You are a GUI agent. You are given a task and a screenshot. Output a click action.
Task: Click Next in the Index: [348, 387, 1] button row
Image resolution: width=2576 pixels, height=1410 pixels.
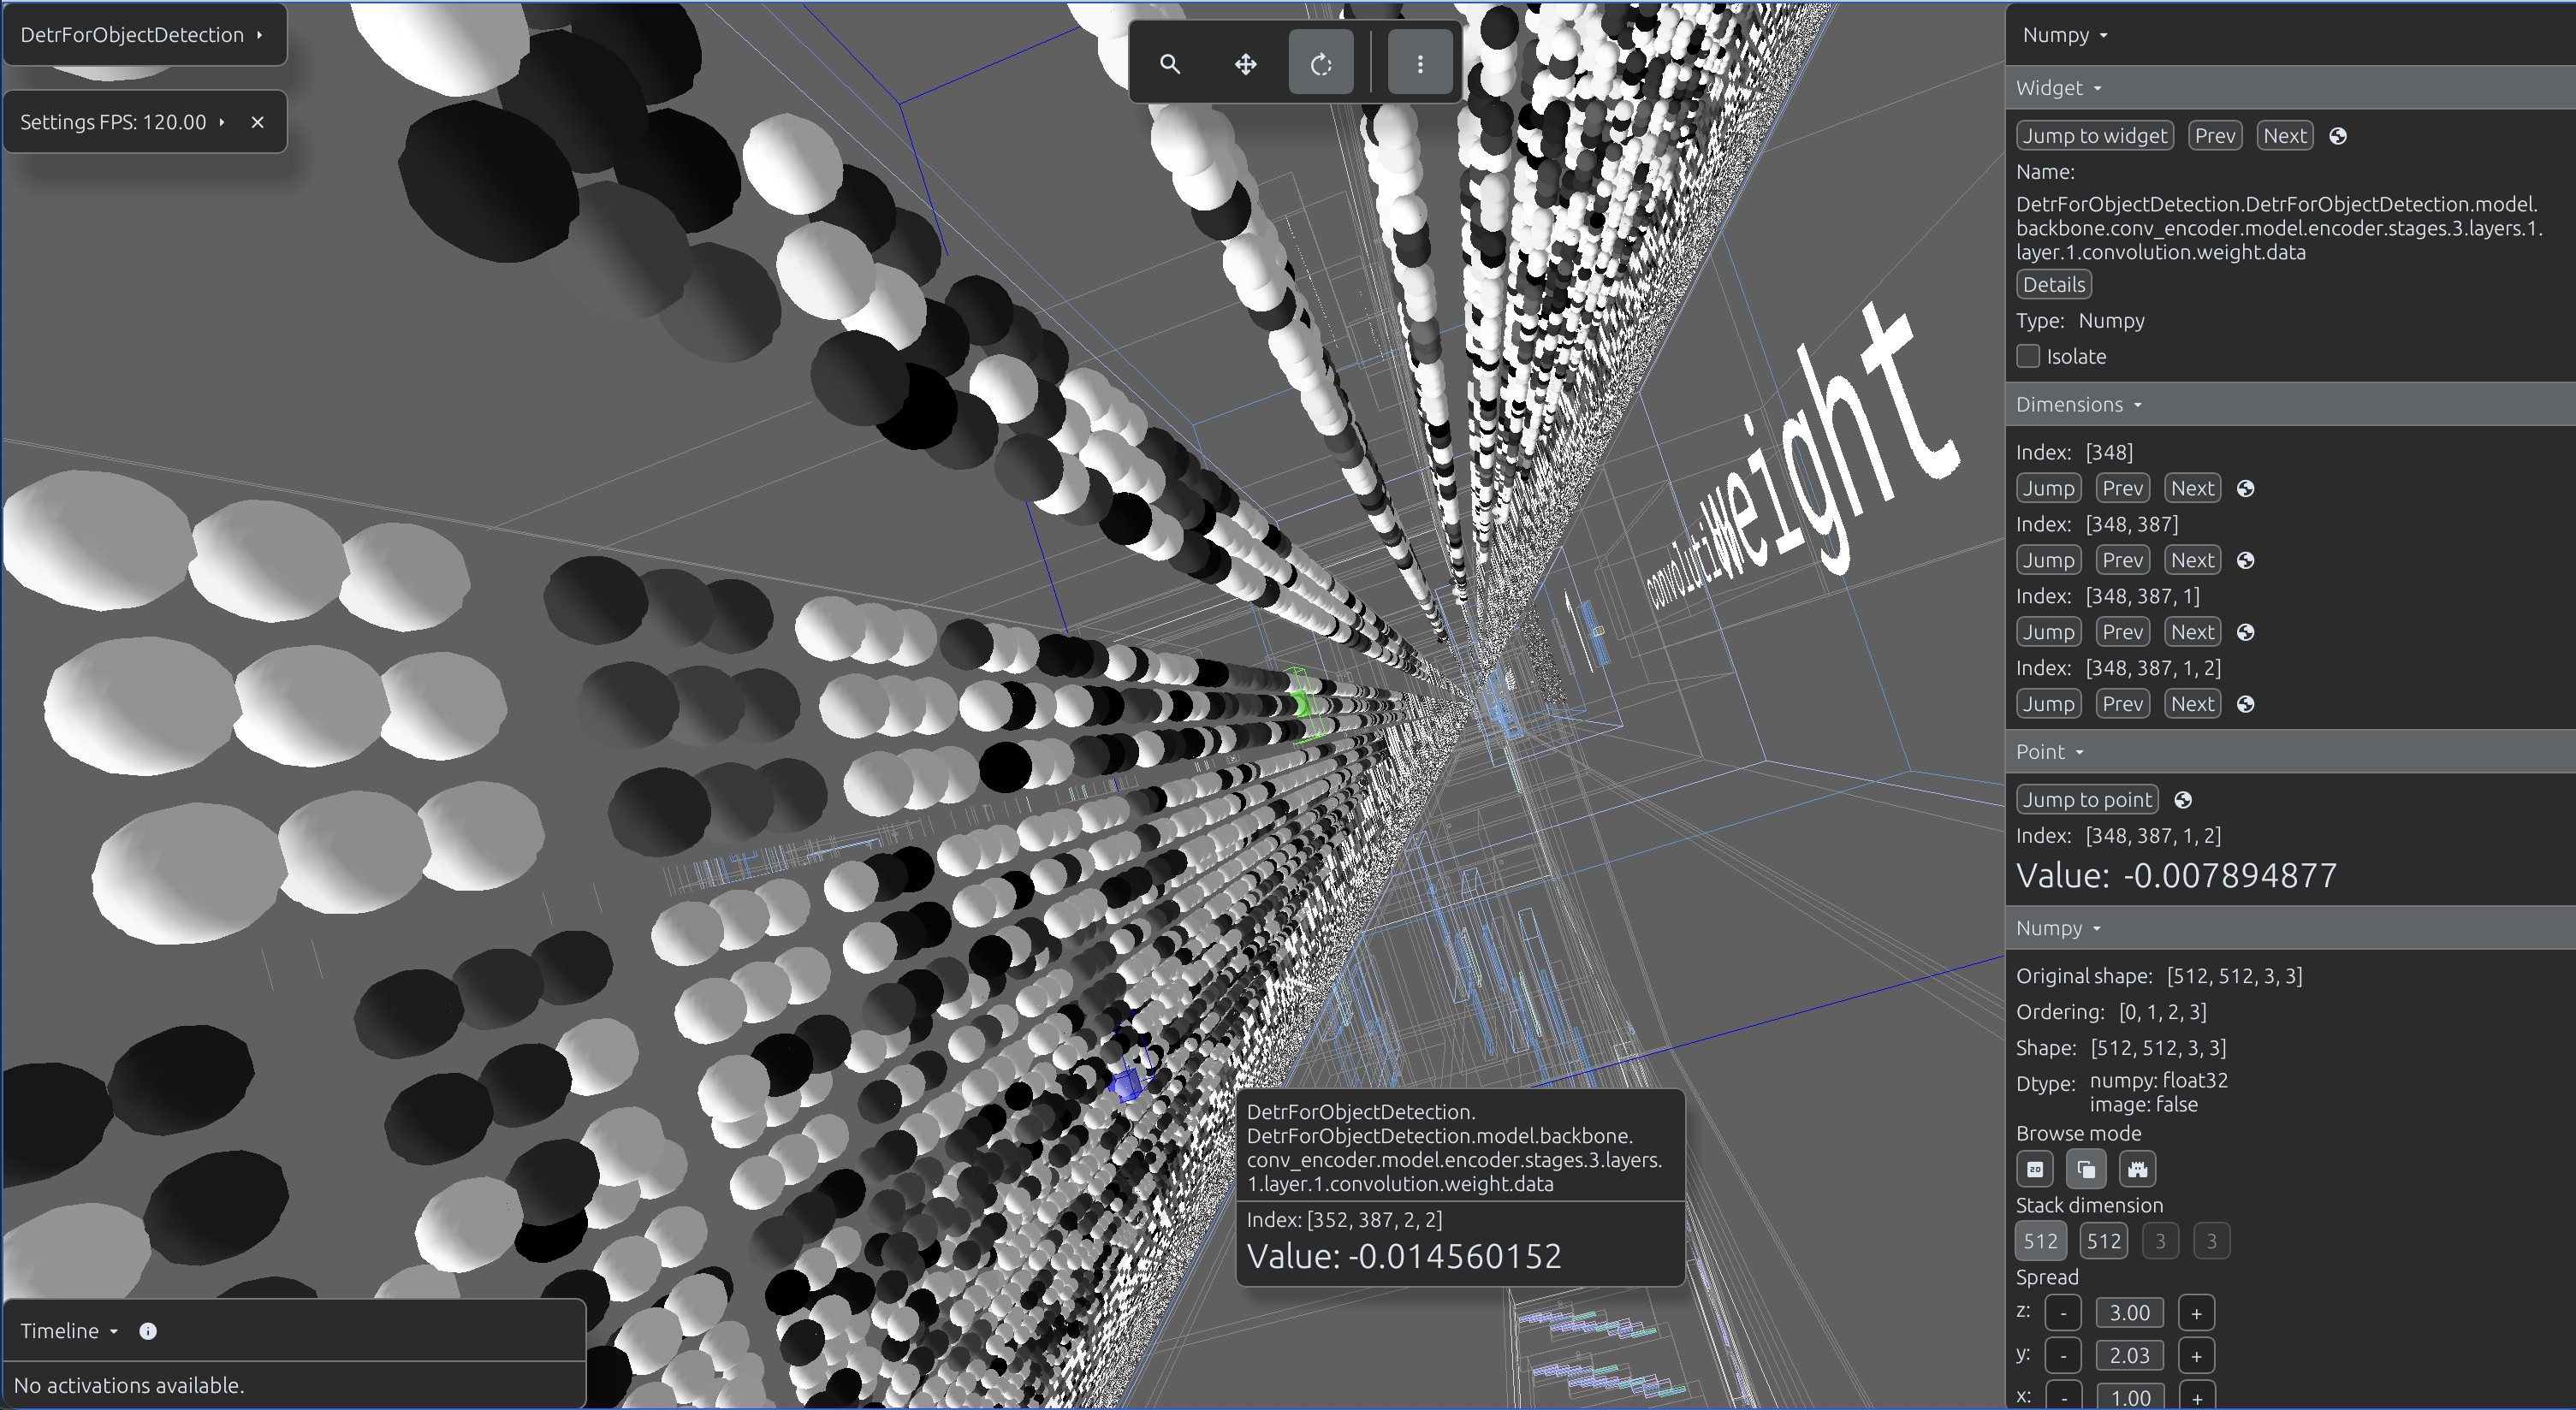click(x=2192, y=632)
